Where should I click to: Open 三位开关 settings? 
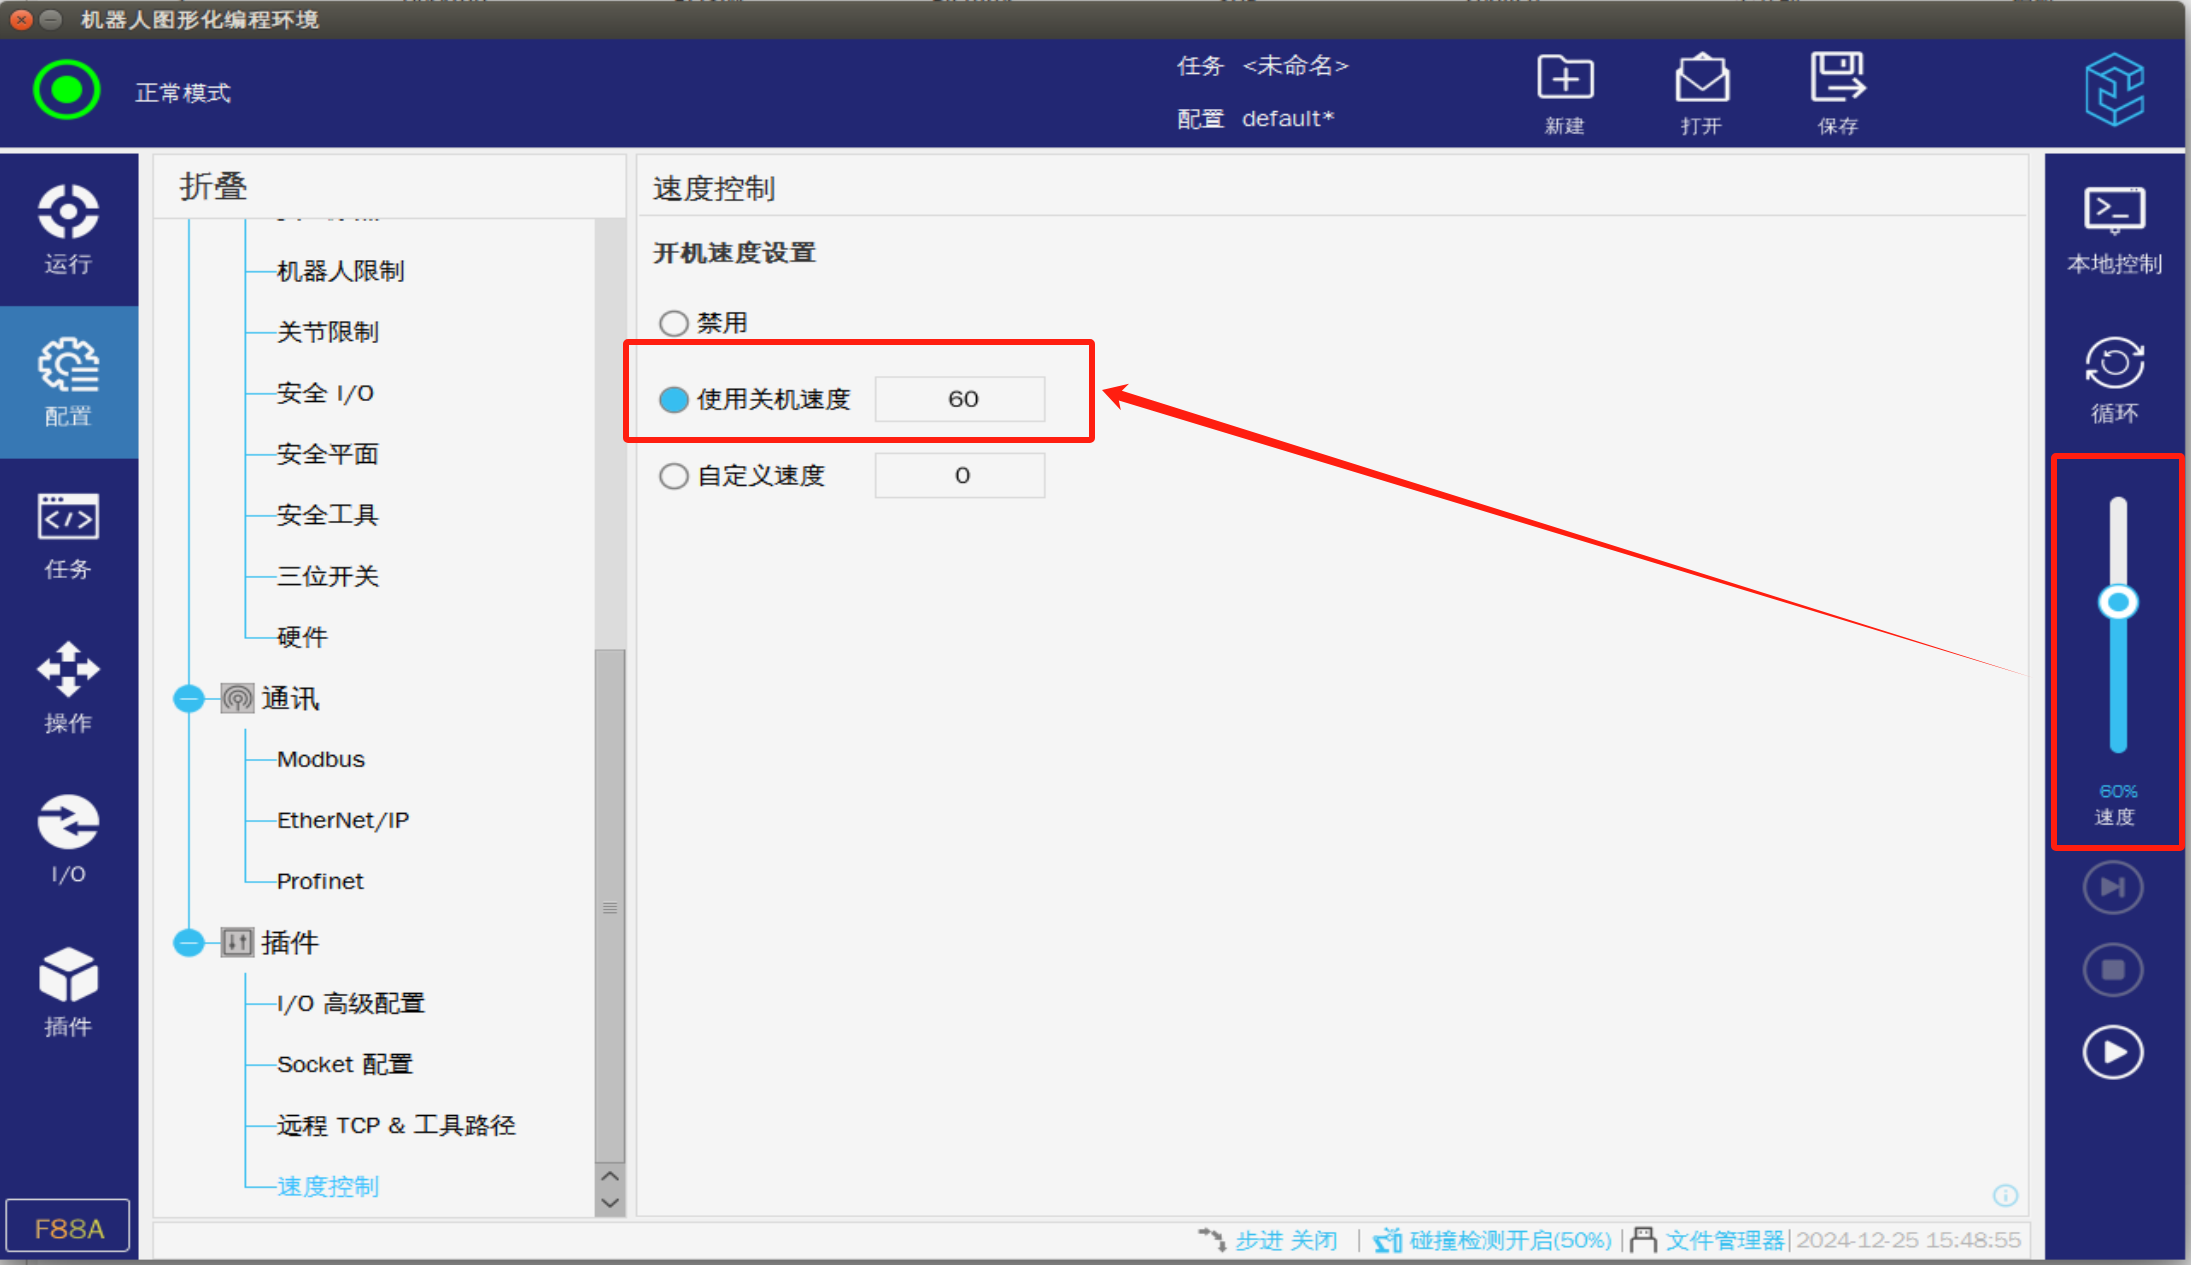coord(328,576)
